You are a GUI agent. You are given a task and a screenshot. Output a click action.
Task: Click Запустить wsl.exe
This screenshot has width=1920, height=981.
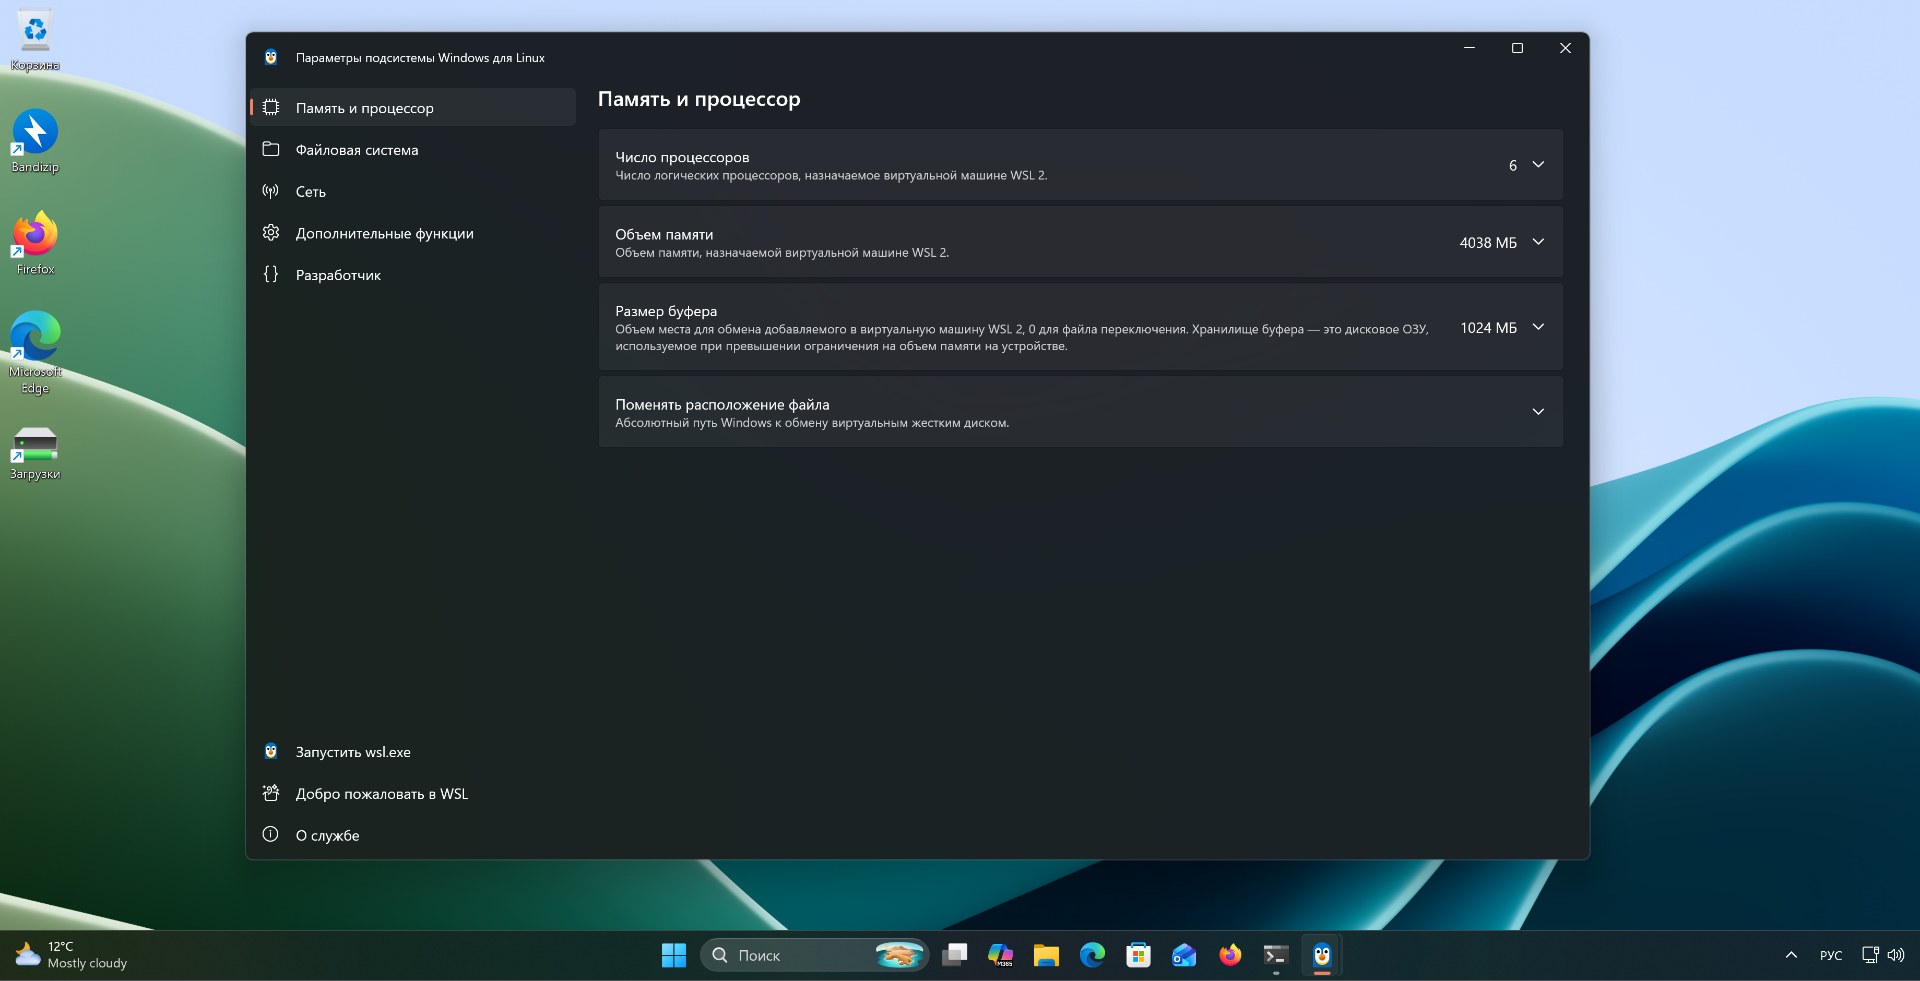pyautogui.click(x=352, y=751)
